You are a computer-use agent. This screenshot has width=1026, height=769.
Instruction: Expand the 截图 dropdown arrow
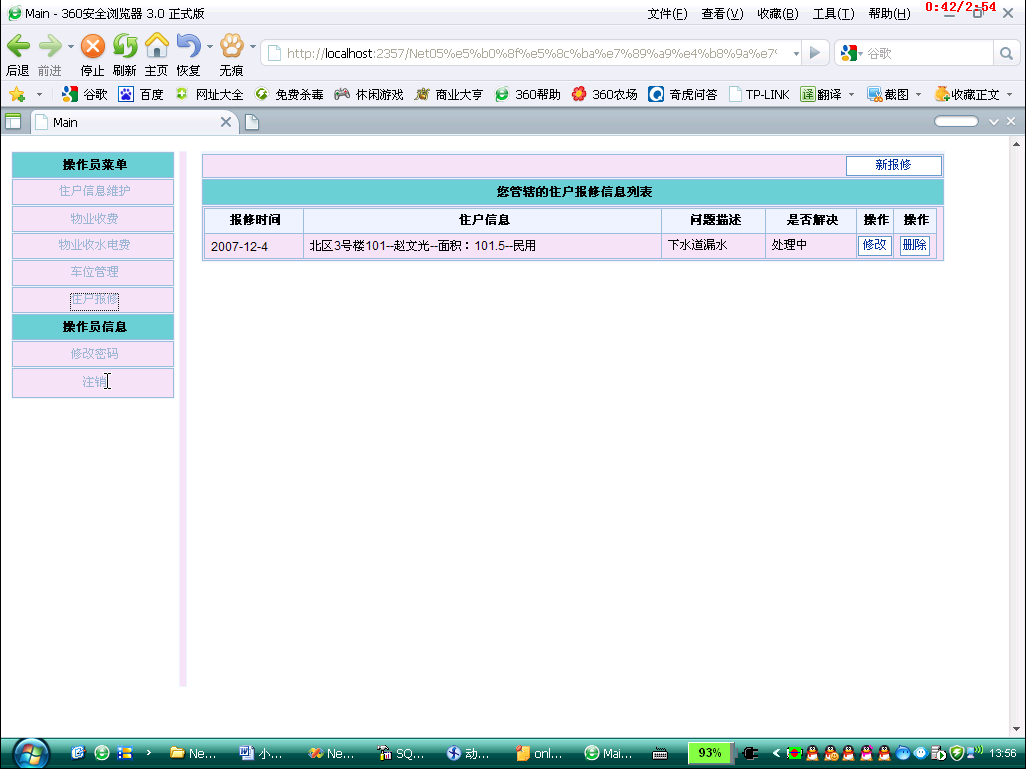pyautogui.click(x=918, y=95)
